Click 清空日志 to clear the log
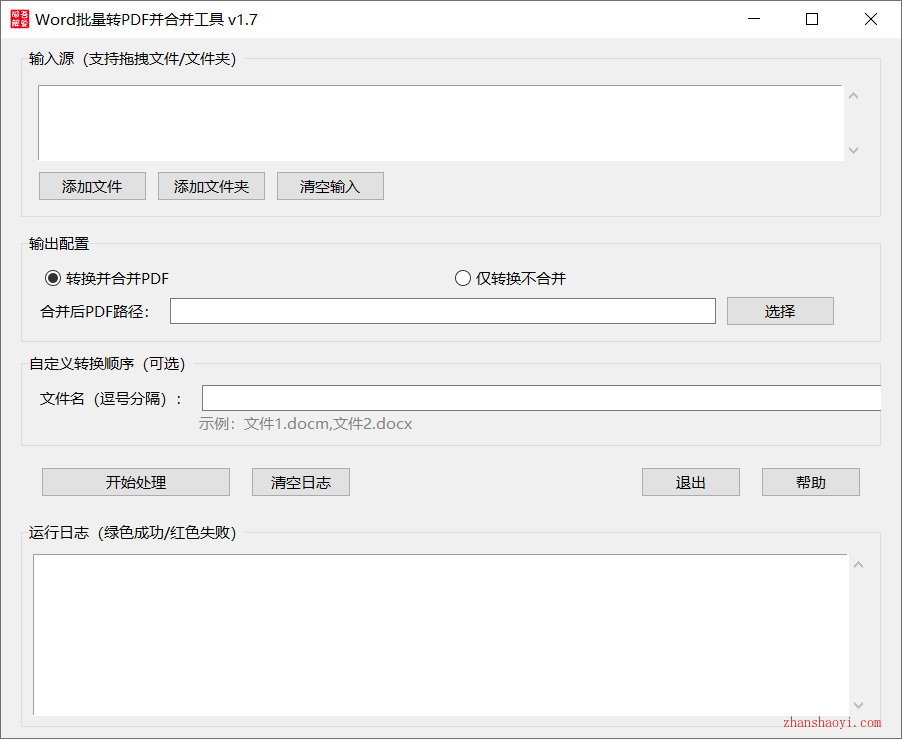The image size is (902, 739). click(x=300, y=482)
